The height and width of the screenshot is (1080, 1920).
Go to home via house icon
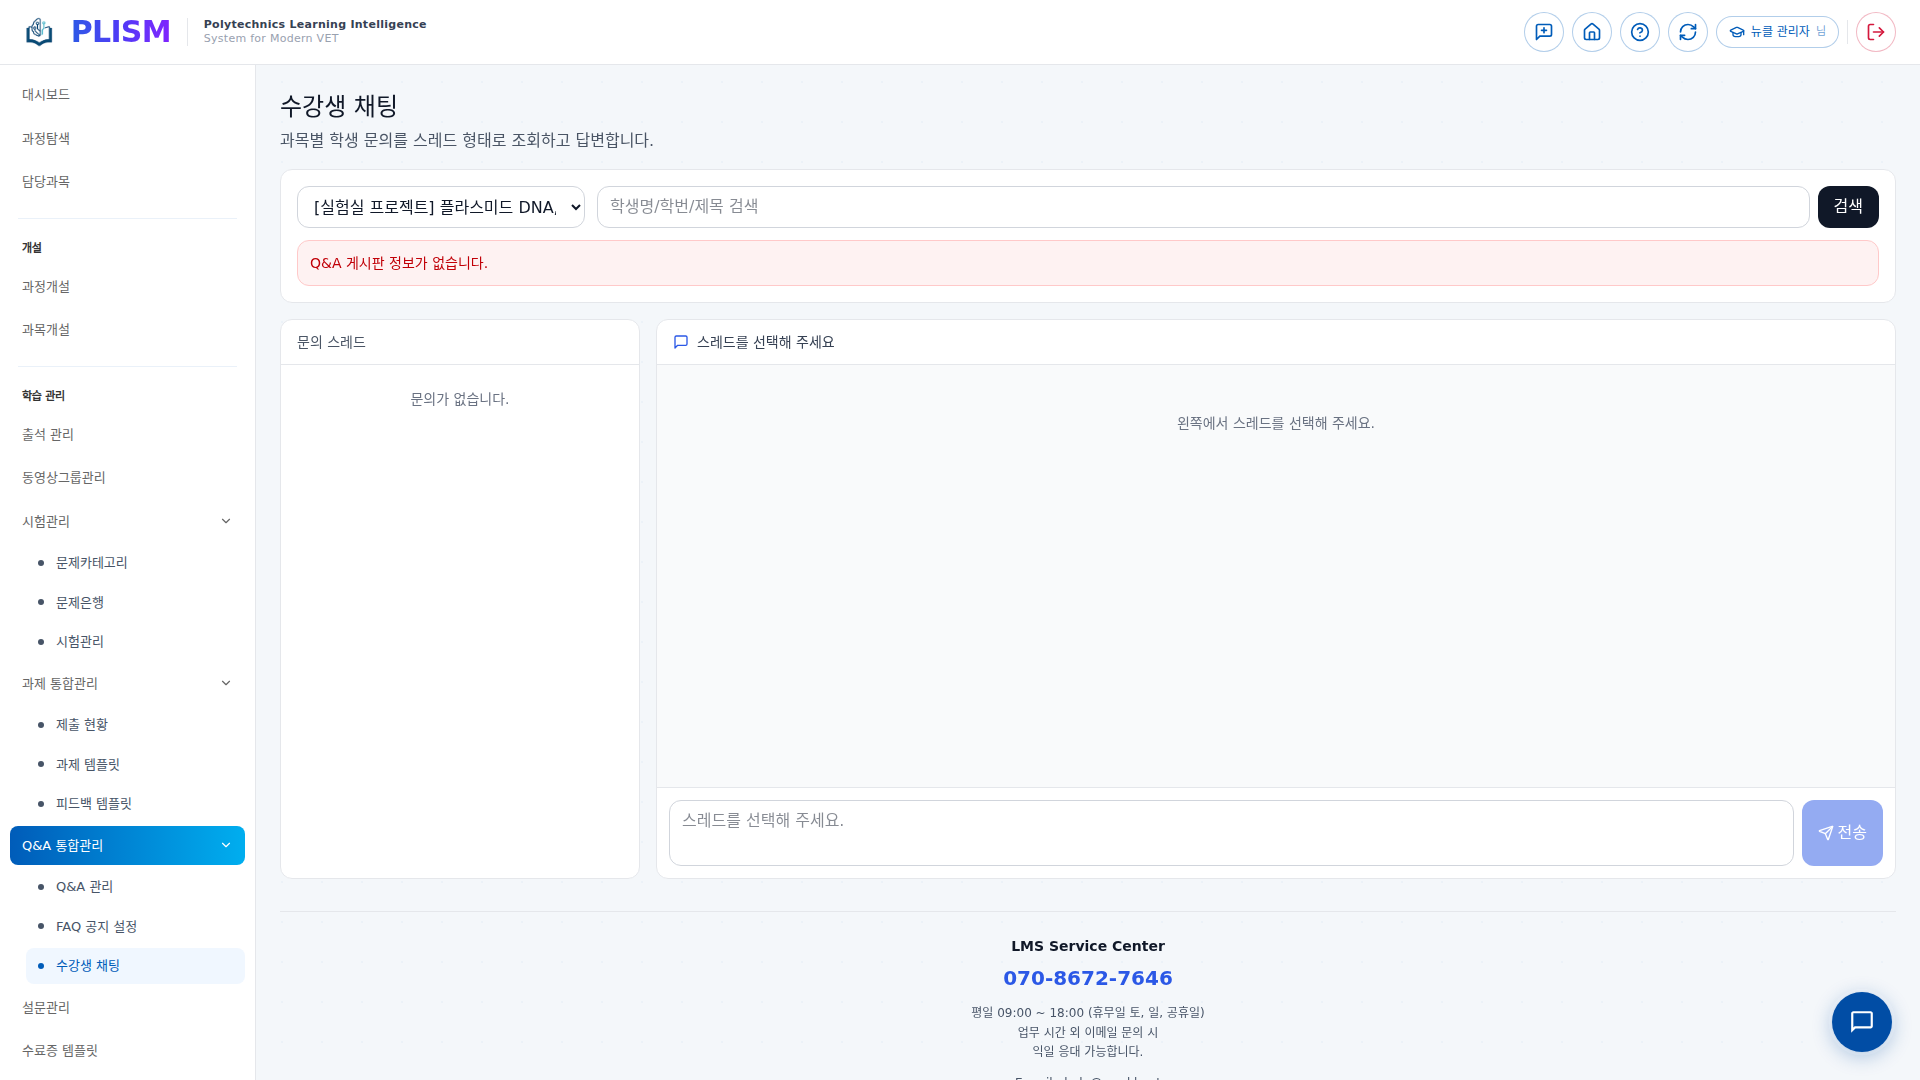pos(1591,32)
